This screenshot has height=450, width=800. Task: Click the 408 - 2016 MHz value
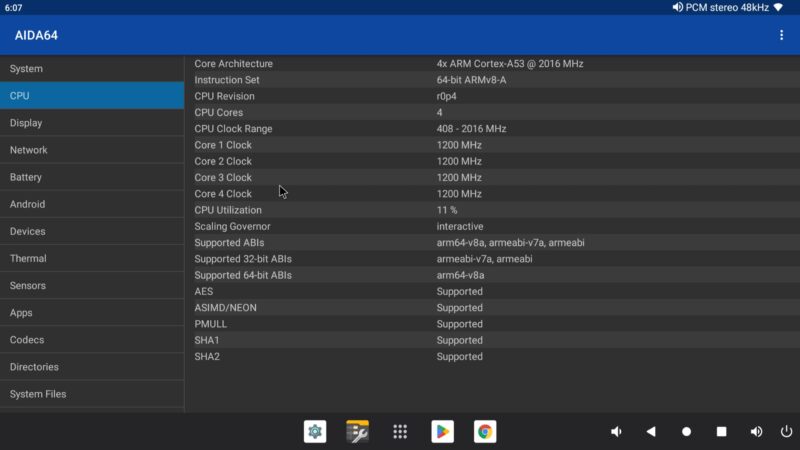471,129
